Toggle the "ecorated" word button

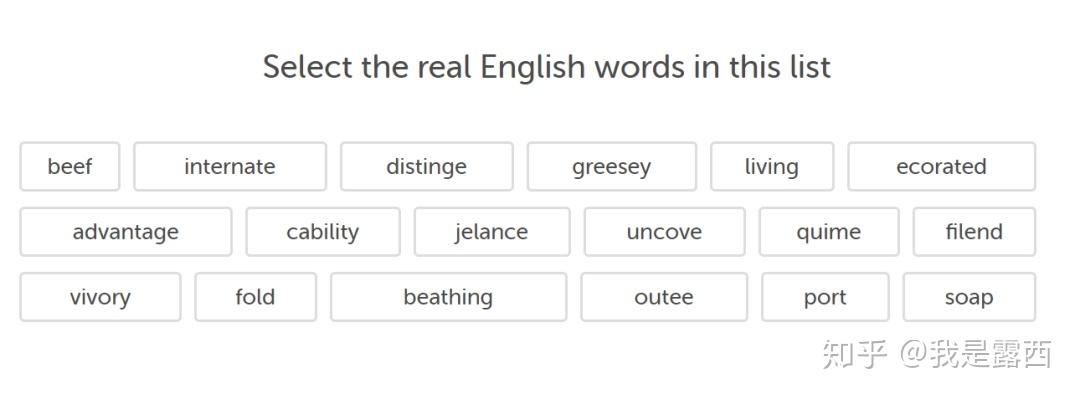942,166
